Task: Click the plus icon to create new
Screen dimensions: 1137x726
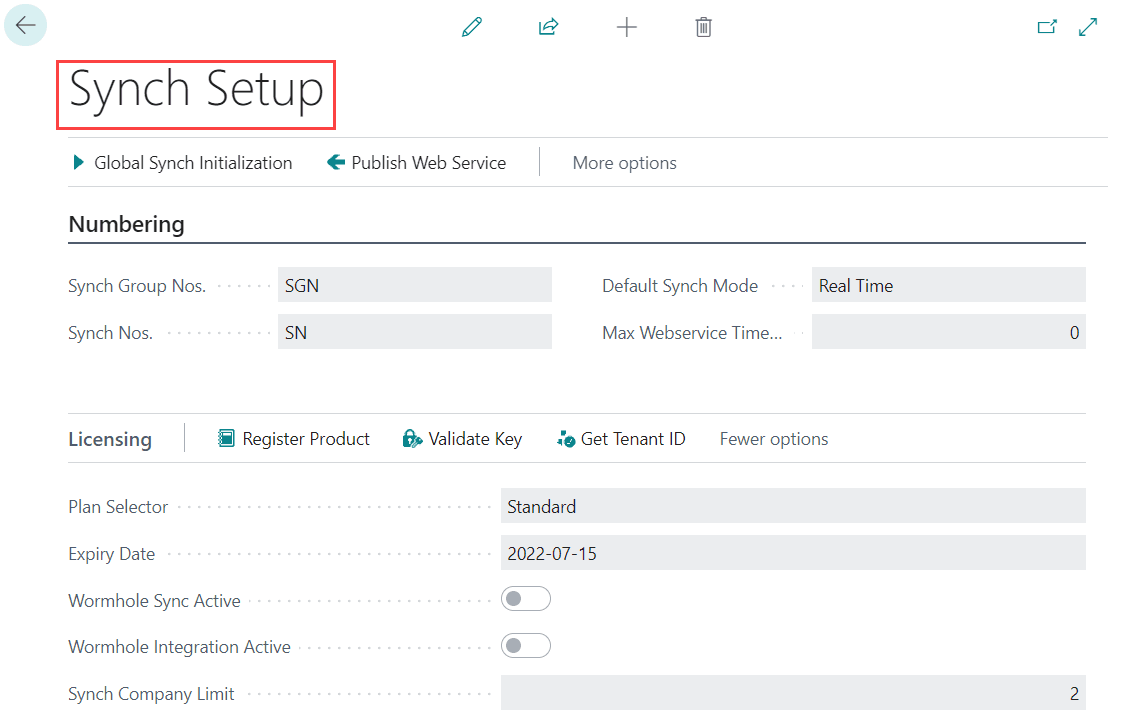Action: (627, 27)
